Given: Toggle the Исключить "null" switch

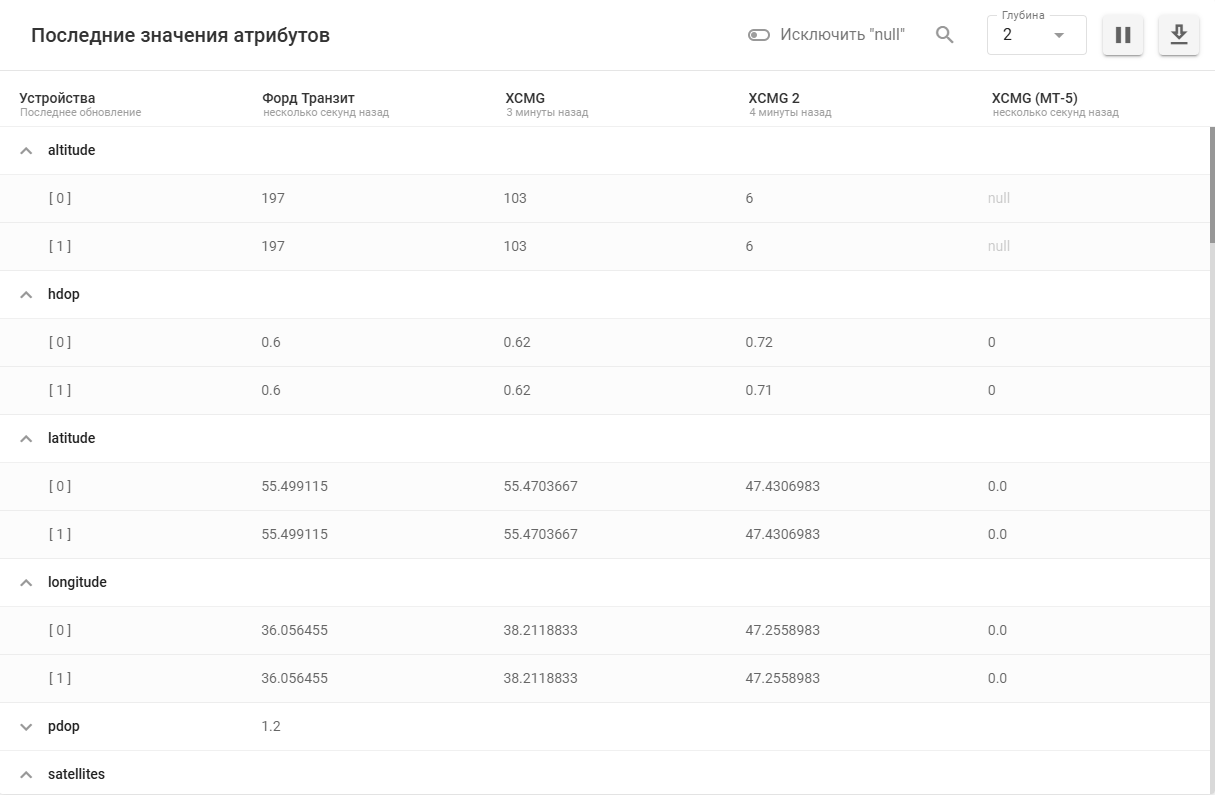Looking at the screenshot, I should [x=759, y=35].
